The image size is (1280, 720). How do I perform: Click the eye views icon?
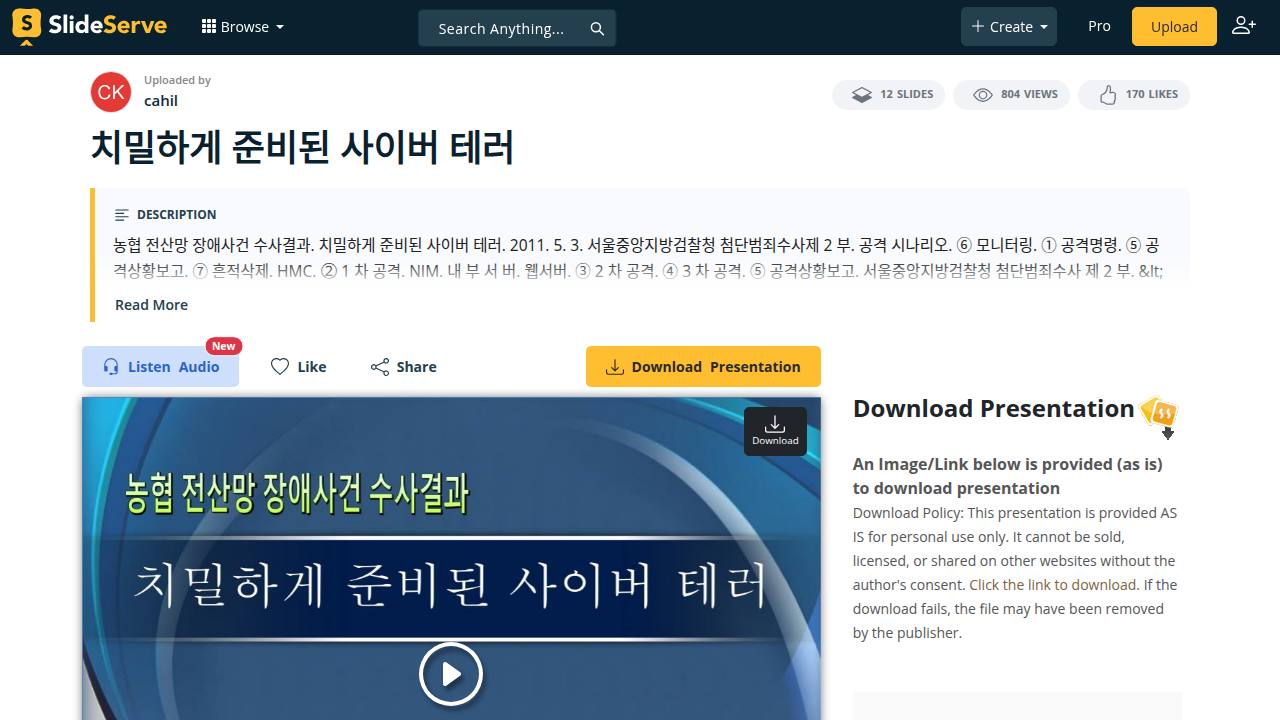pos(983,95)
